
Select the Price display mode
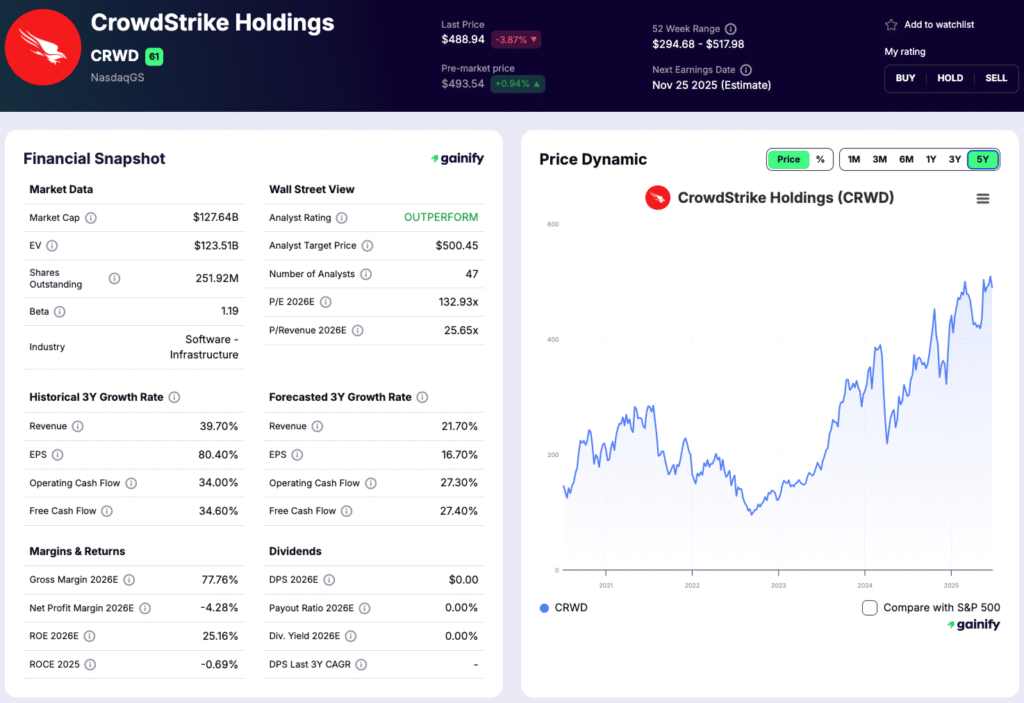click(x=789, y=159)
